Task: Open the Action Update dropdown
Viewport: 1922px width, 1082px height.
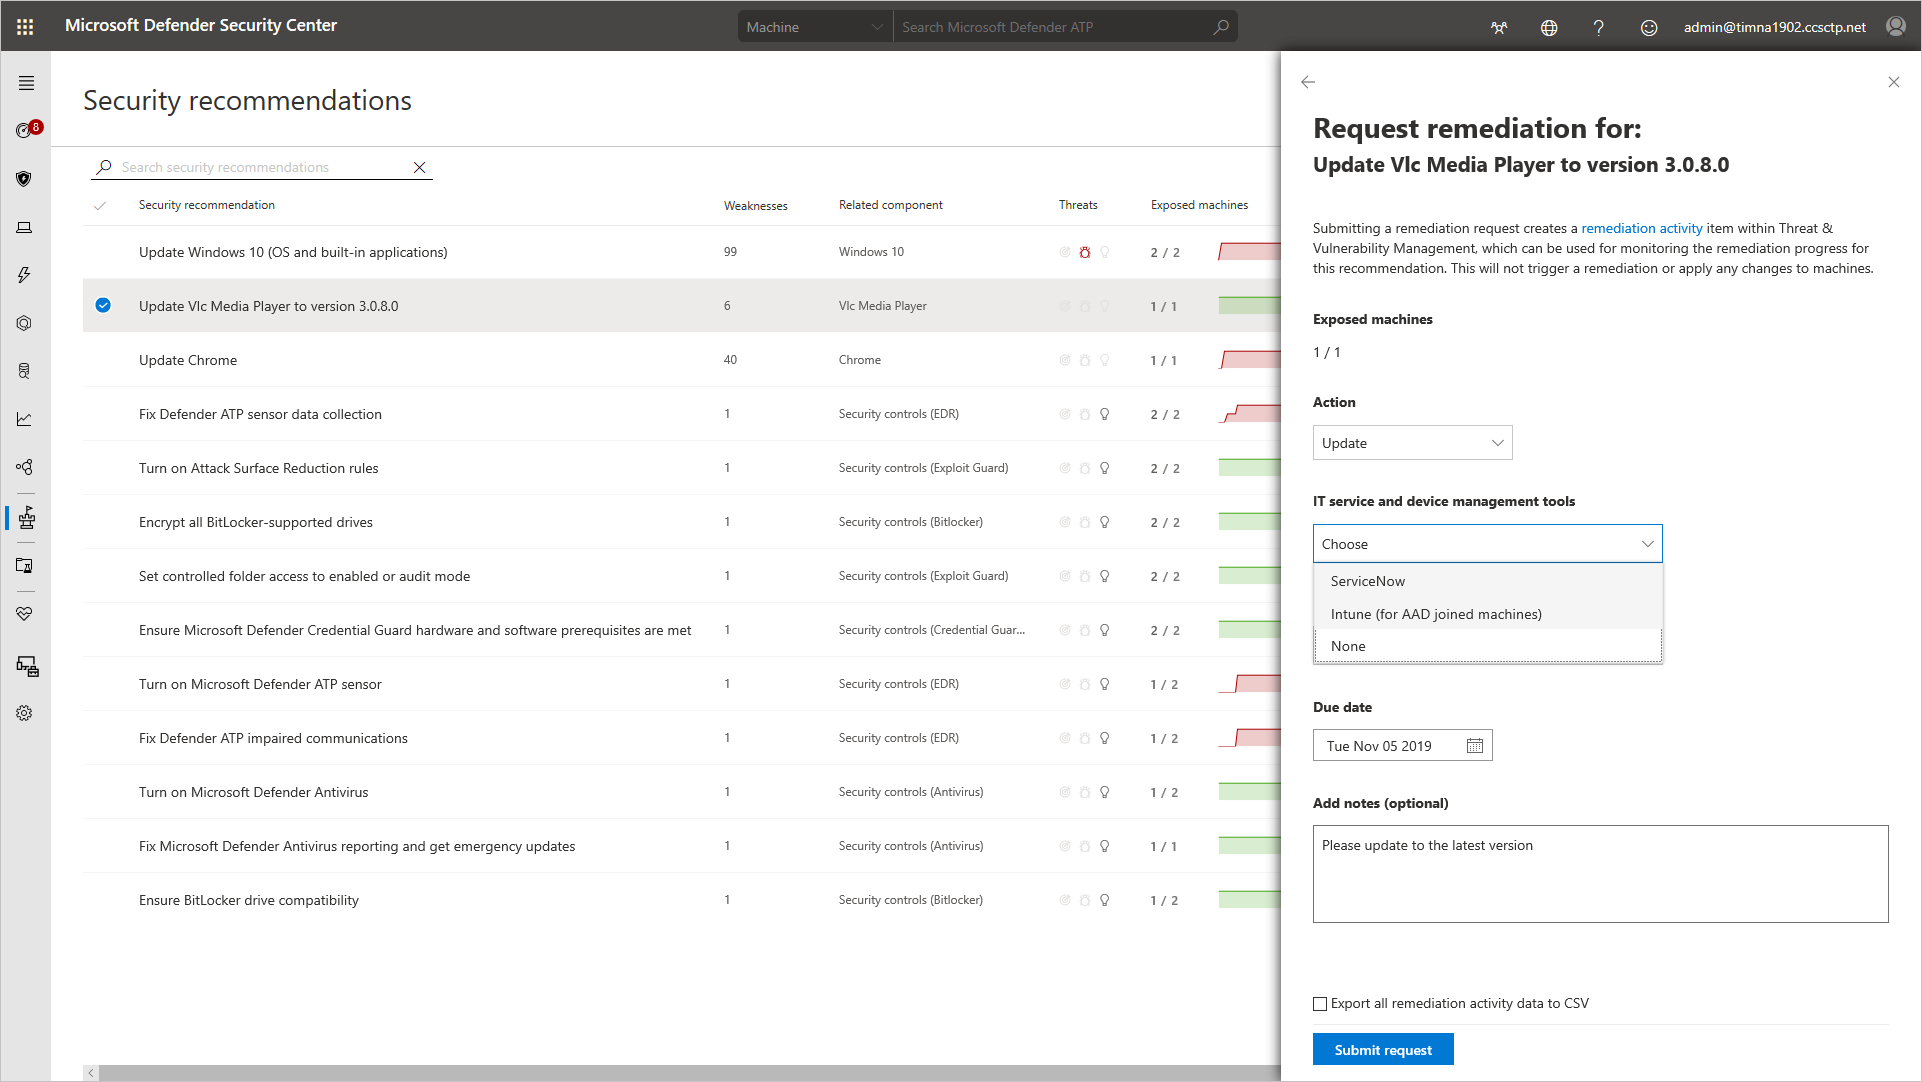Action: click(x=1412, y=443)
